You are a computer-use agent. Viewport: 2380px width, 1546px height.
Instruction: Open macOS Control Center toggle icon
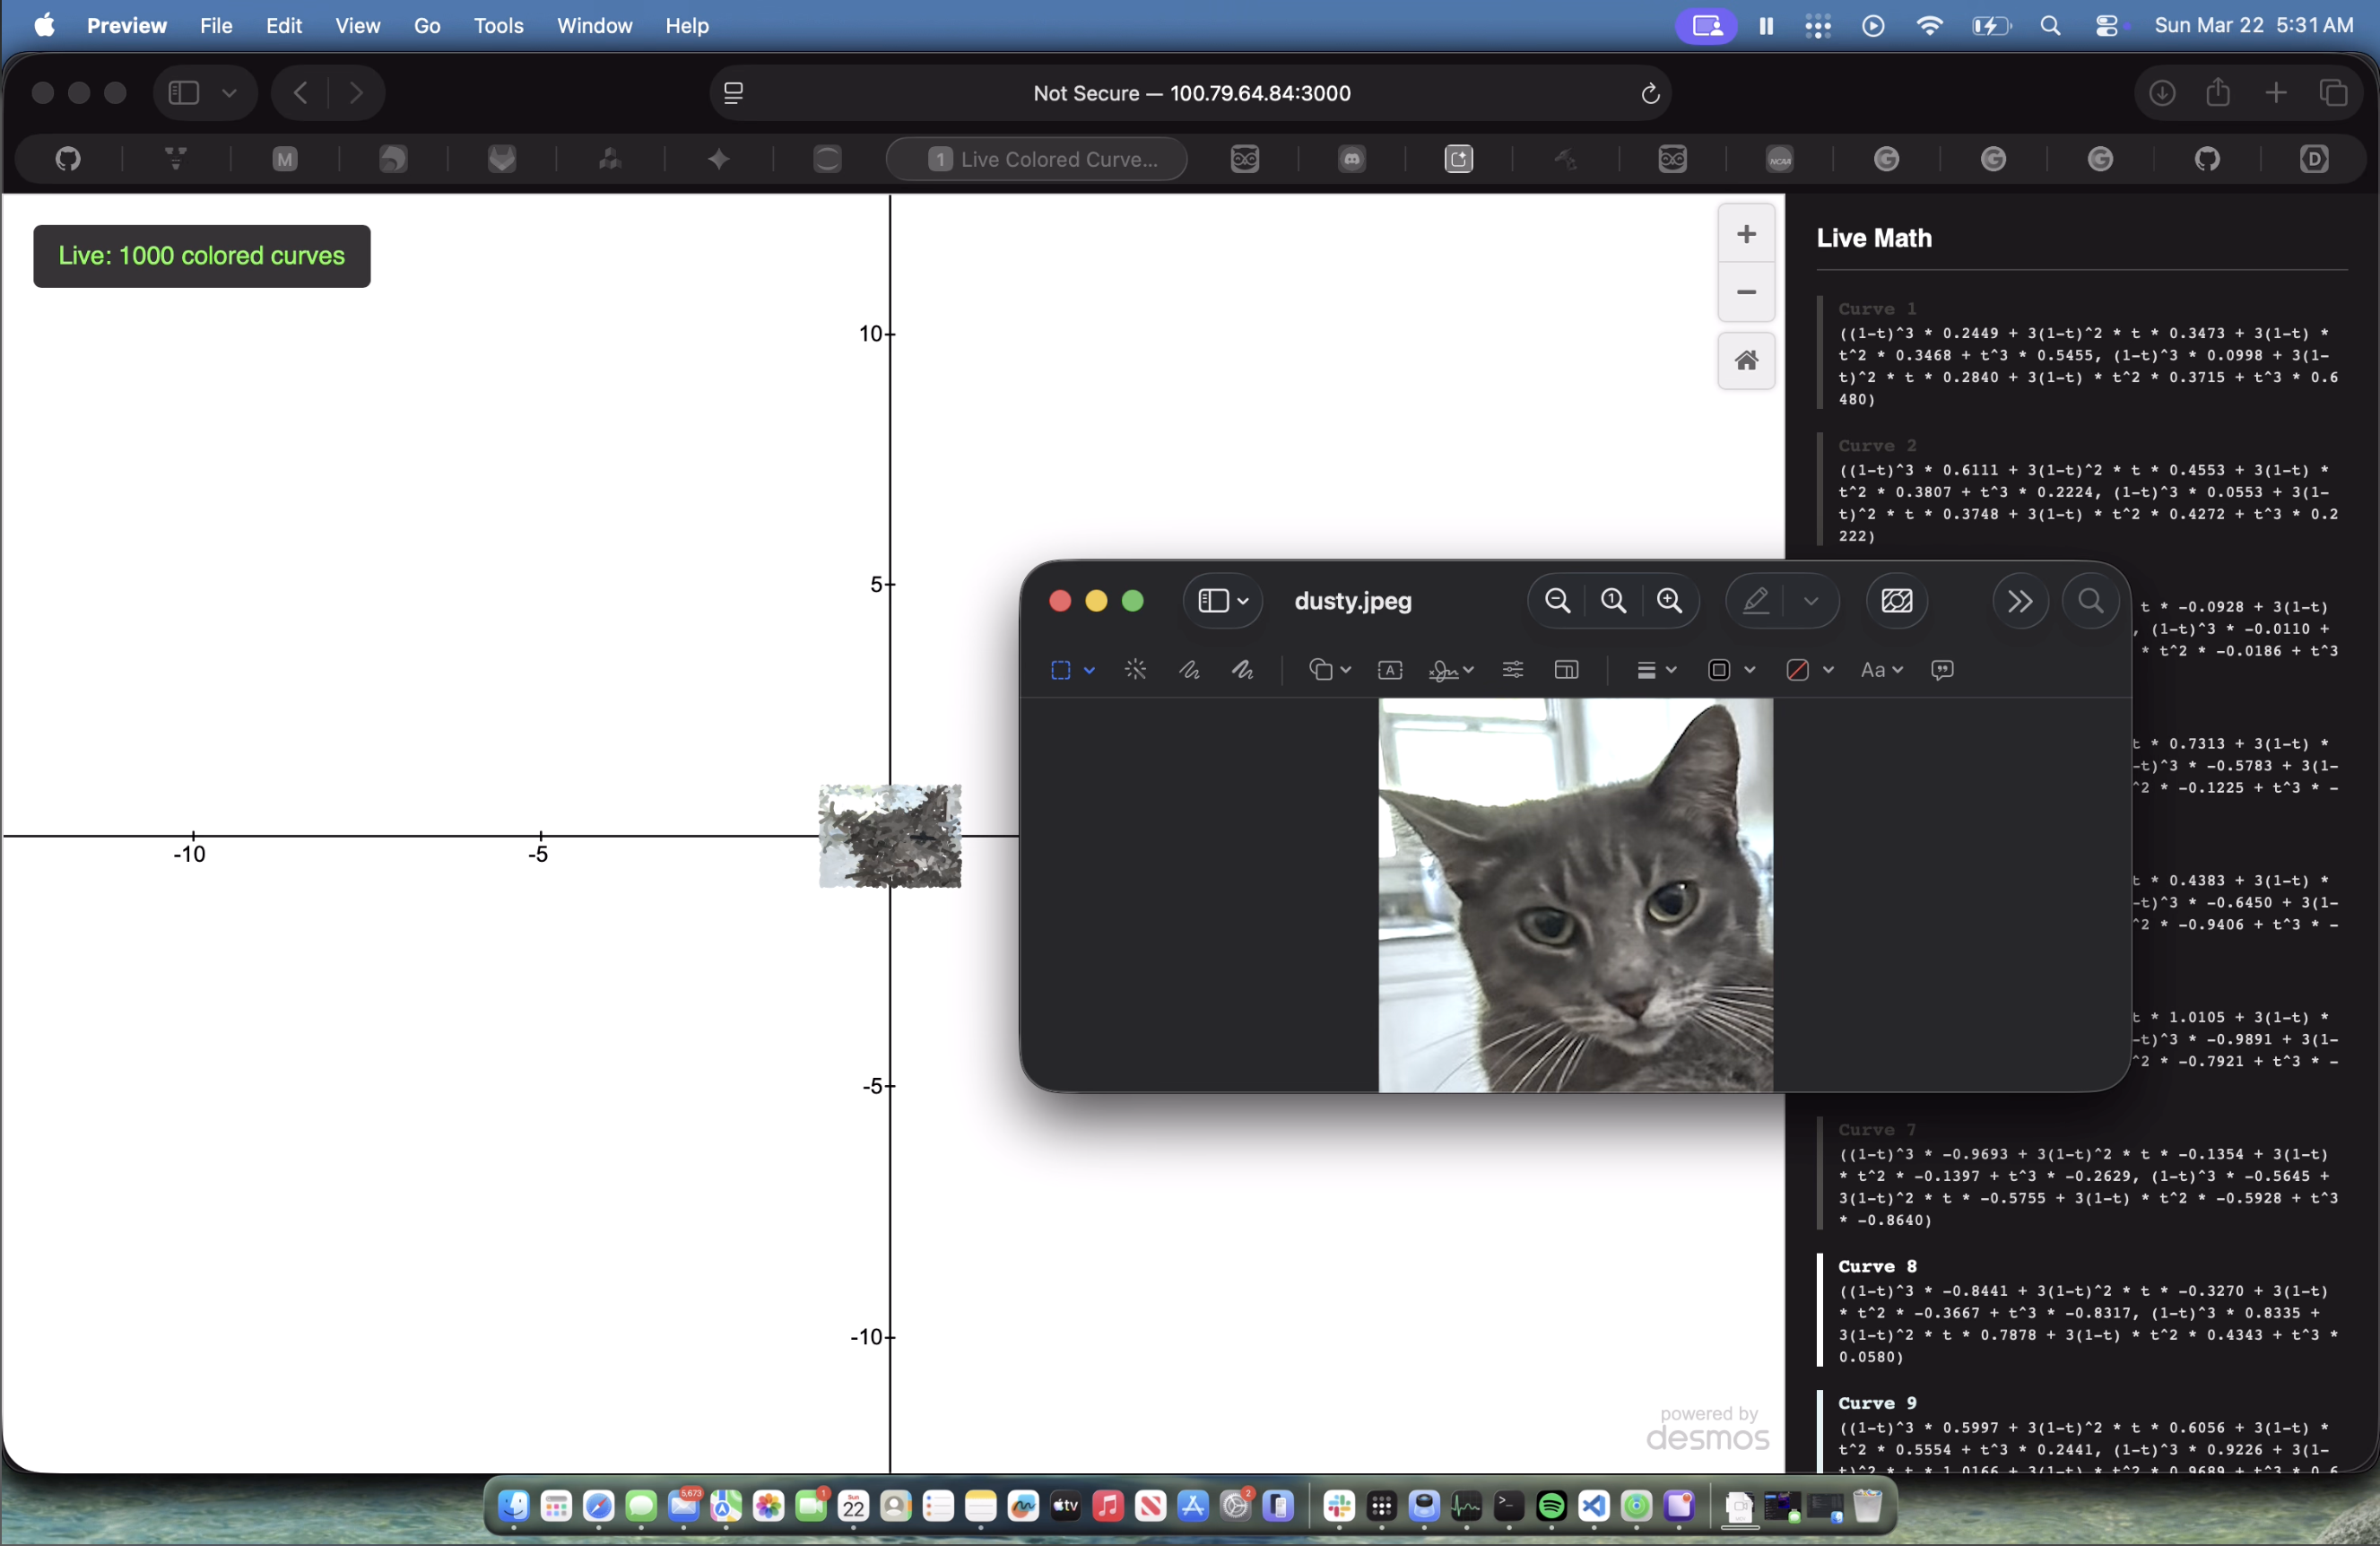(2107, 26)
